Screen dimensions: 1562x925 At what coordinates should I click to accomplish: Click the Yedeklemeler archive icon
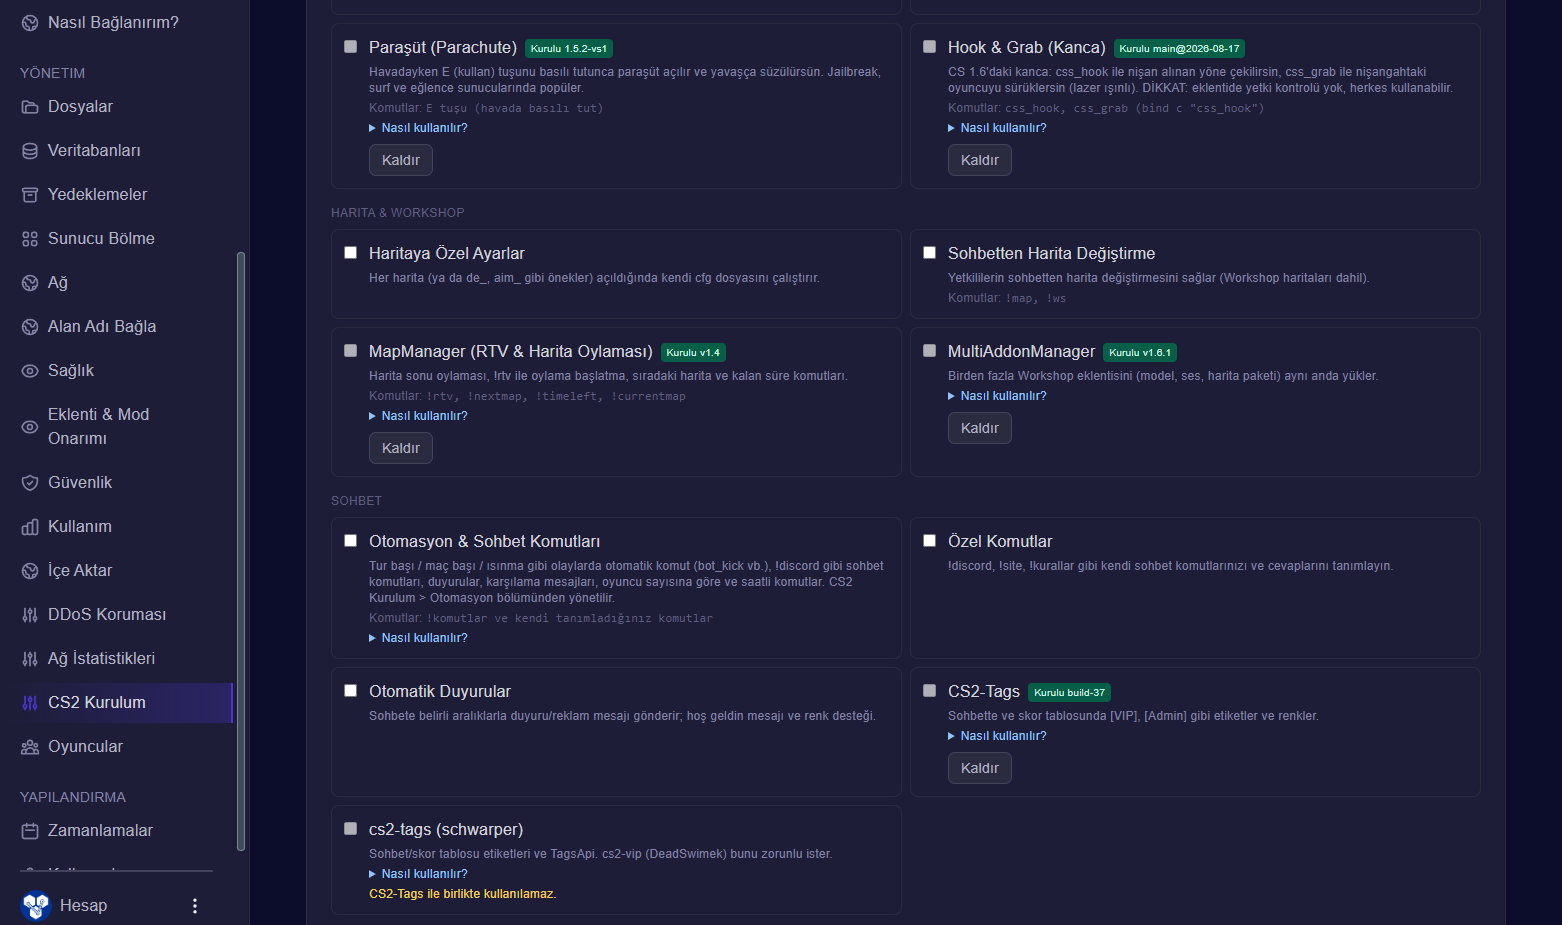(30, 195)
